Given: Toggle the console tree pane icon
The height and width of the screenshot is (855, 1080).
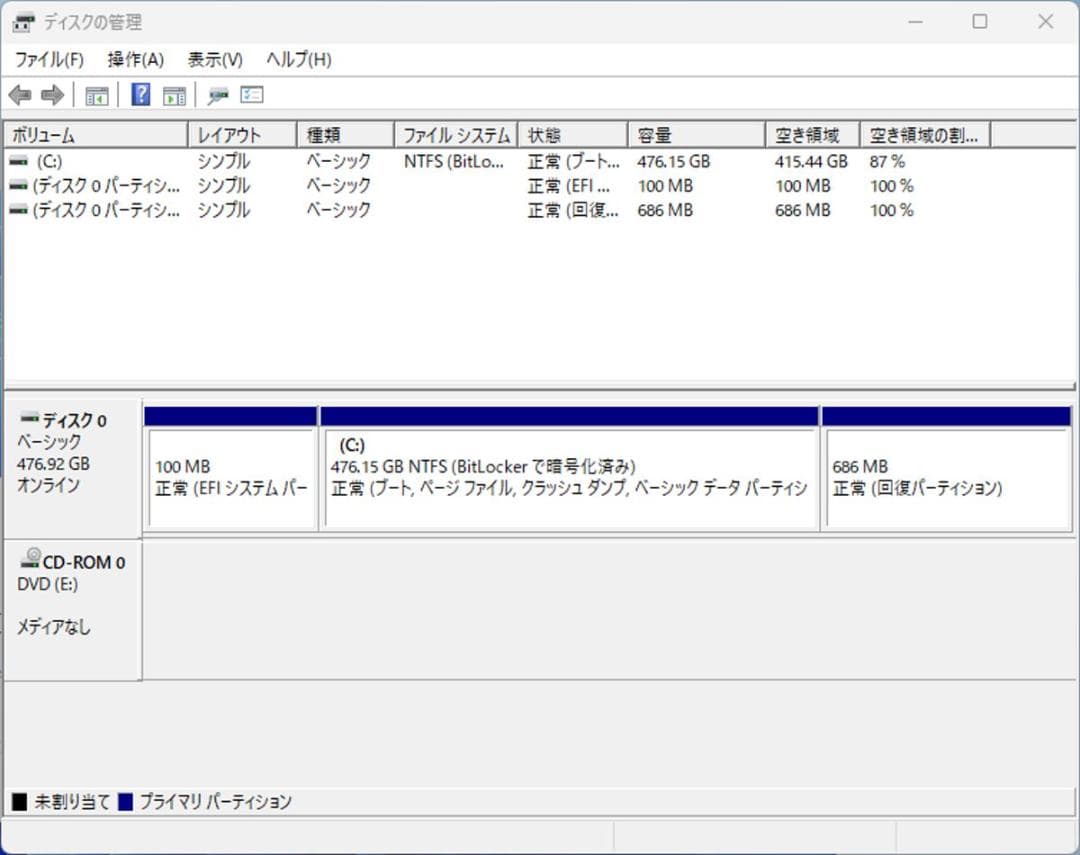Looking at the screenshot, I should pyautogui.click(x=96, y=94).
